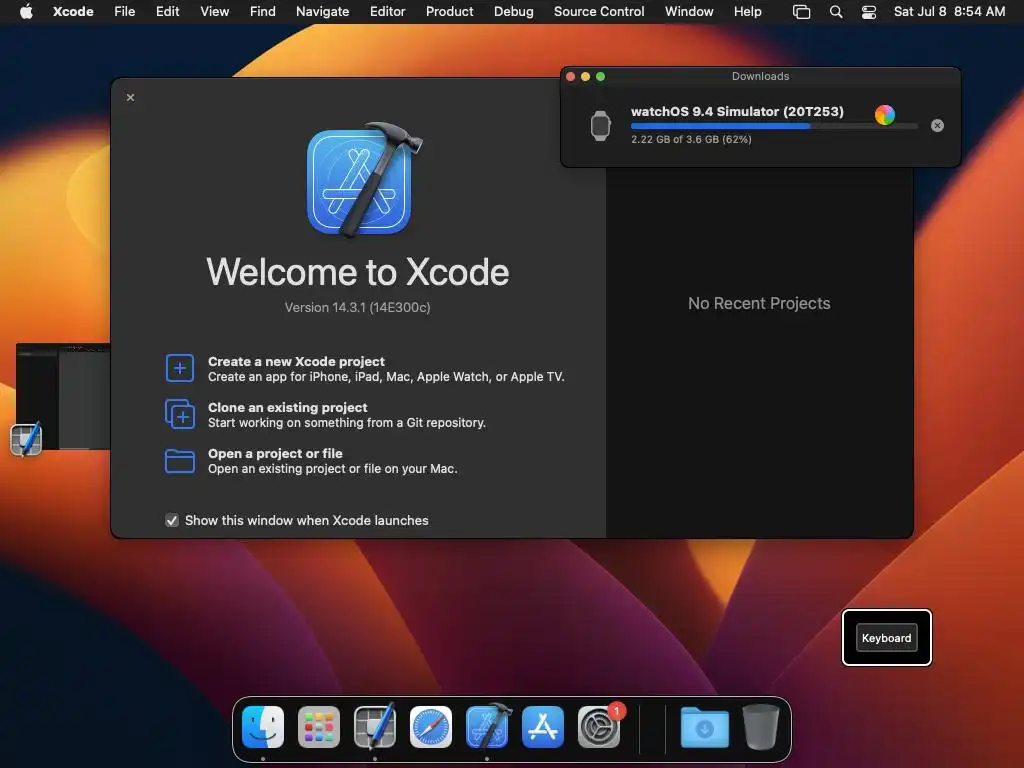Open the Trash from the Dock
The height and width of the screenshot is (768, 1024).
coord(761,727)
